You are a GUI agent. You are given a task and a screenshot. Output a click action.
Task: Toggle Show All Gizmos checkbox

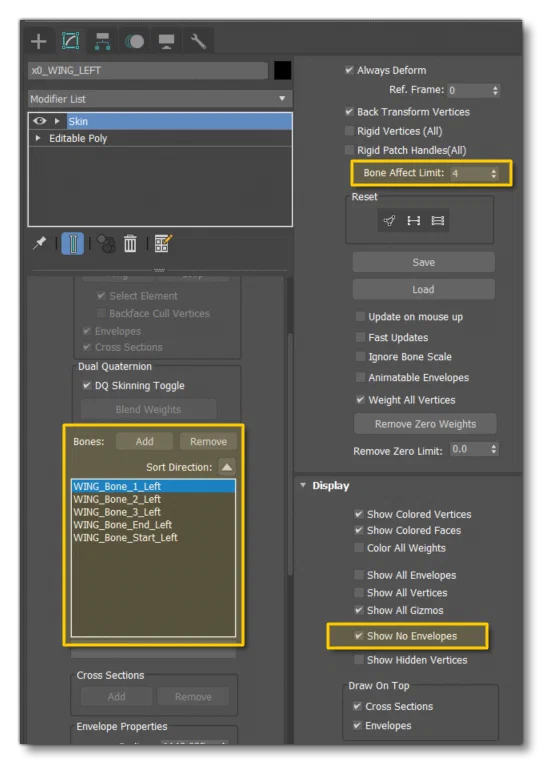(x=359, y=610)
